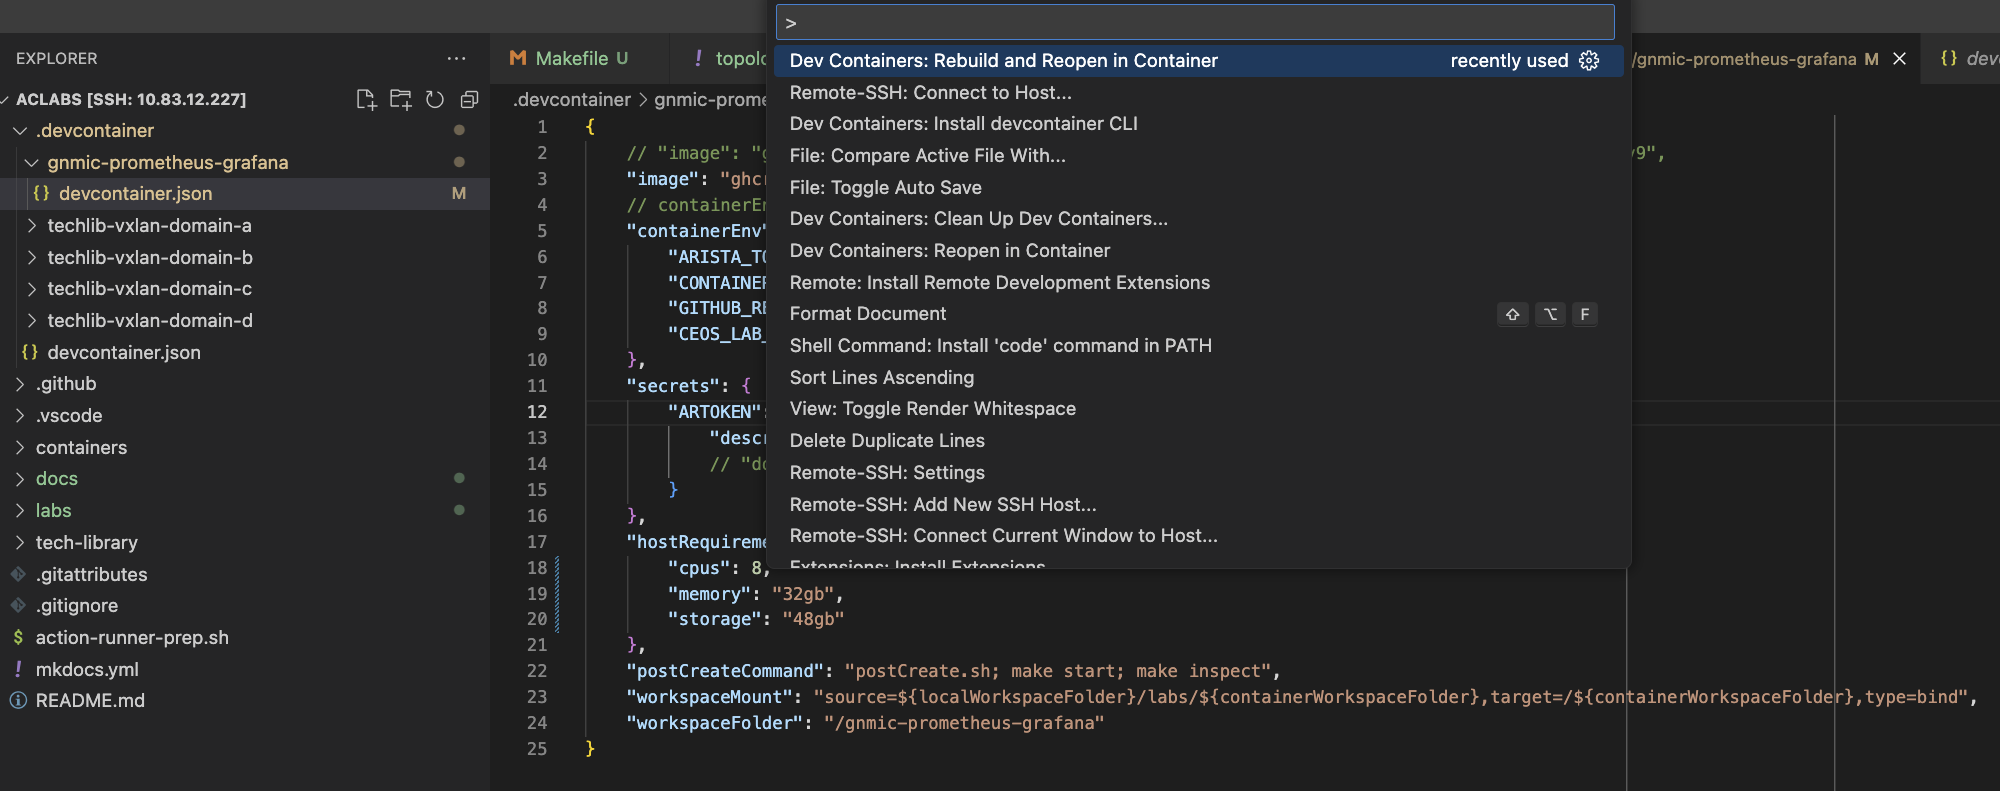The width and height of the screenshot is (2000, 791).
Task: Expand the .github folder
Action: click(20, 383)
